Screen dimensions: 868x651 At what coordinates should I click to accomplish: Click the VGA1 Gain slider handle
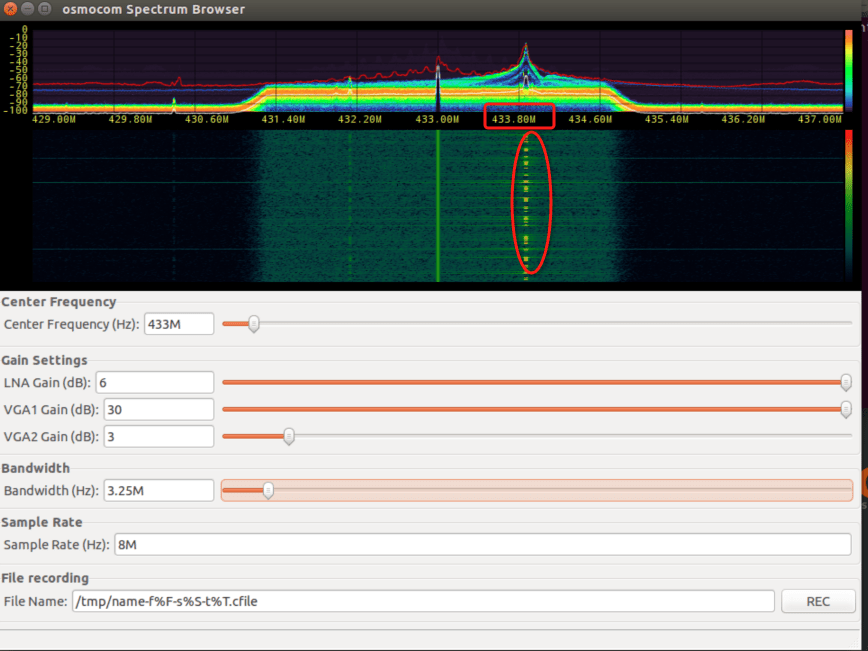click(845, 409)
